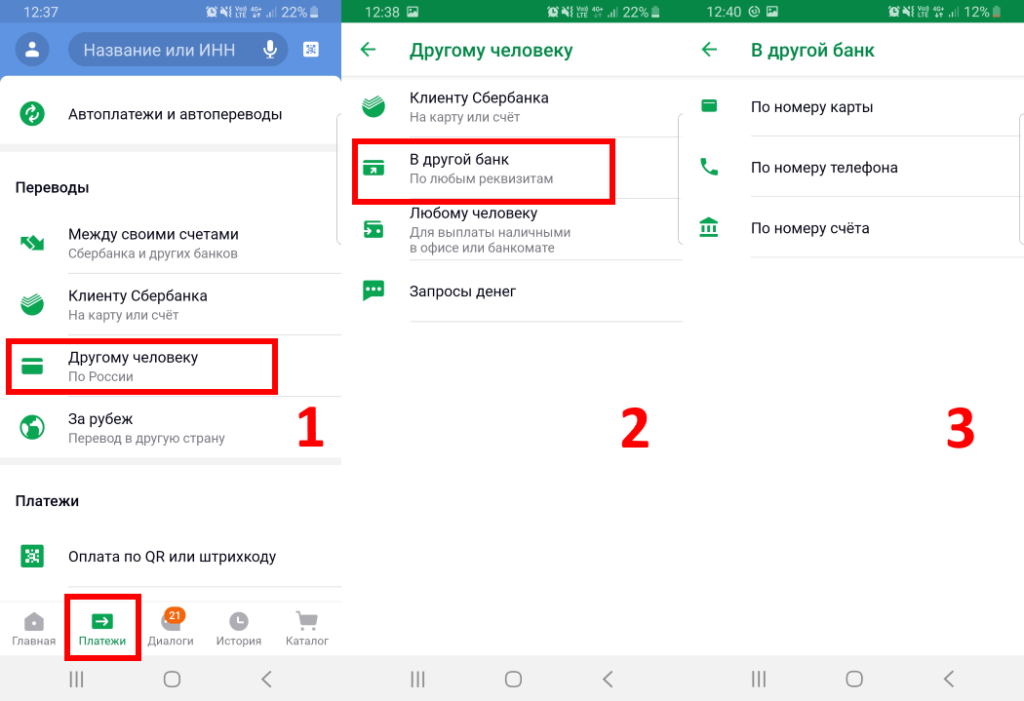This screenshot has width=1024, height=701.
Task: Switch to the 'Главная' tab
Action: pos(34,629)
